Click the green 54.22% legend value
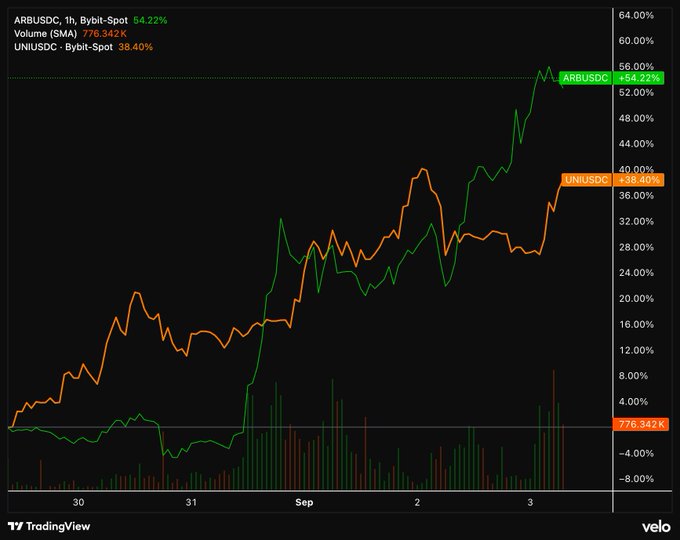 pyautogui.click(x=150, y=20)
